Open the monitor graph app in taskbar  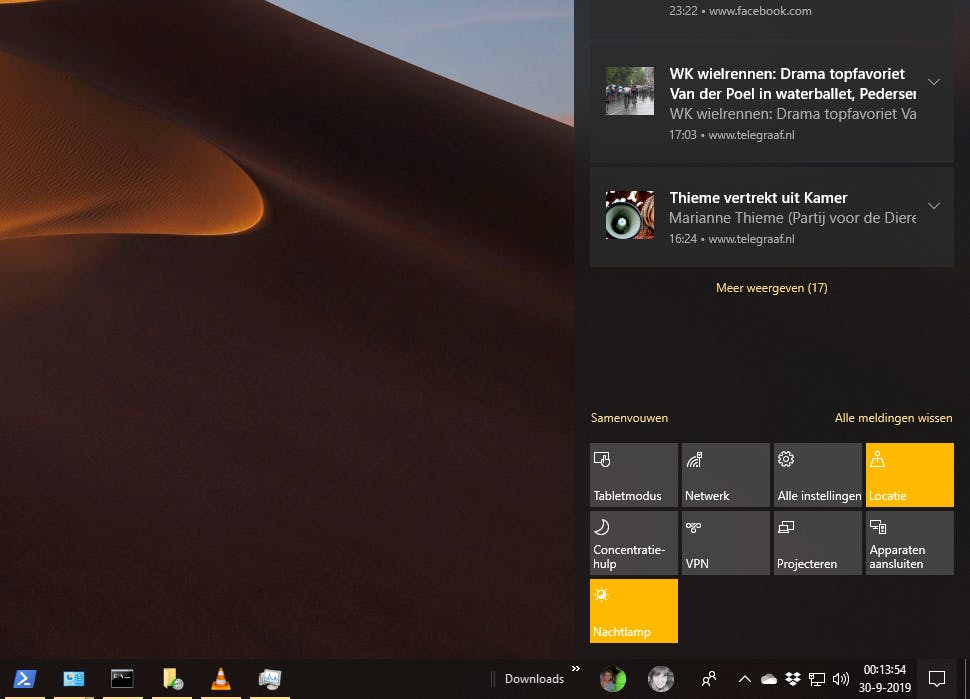pos(270,679)
